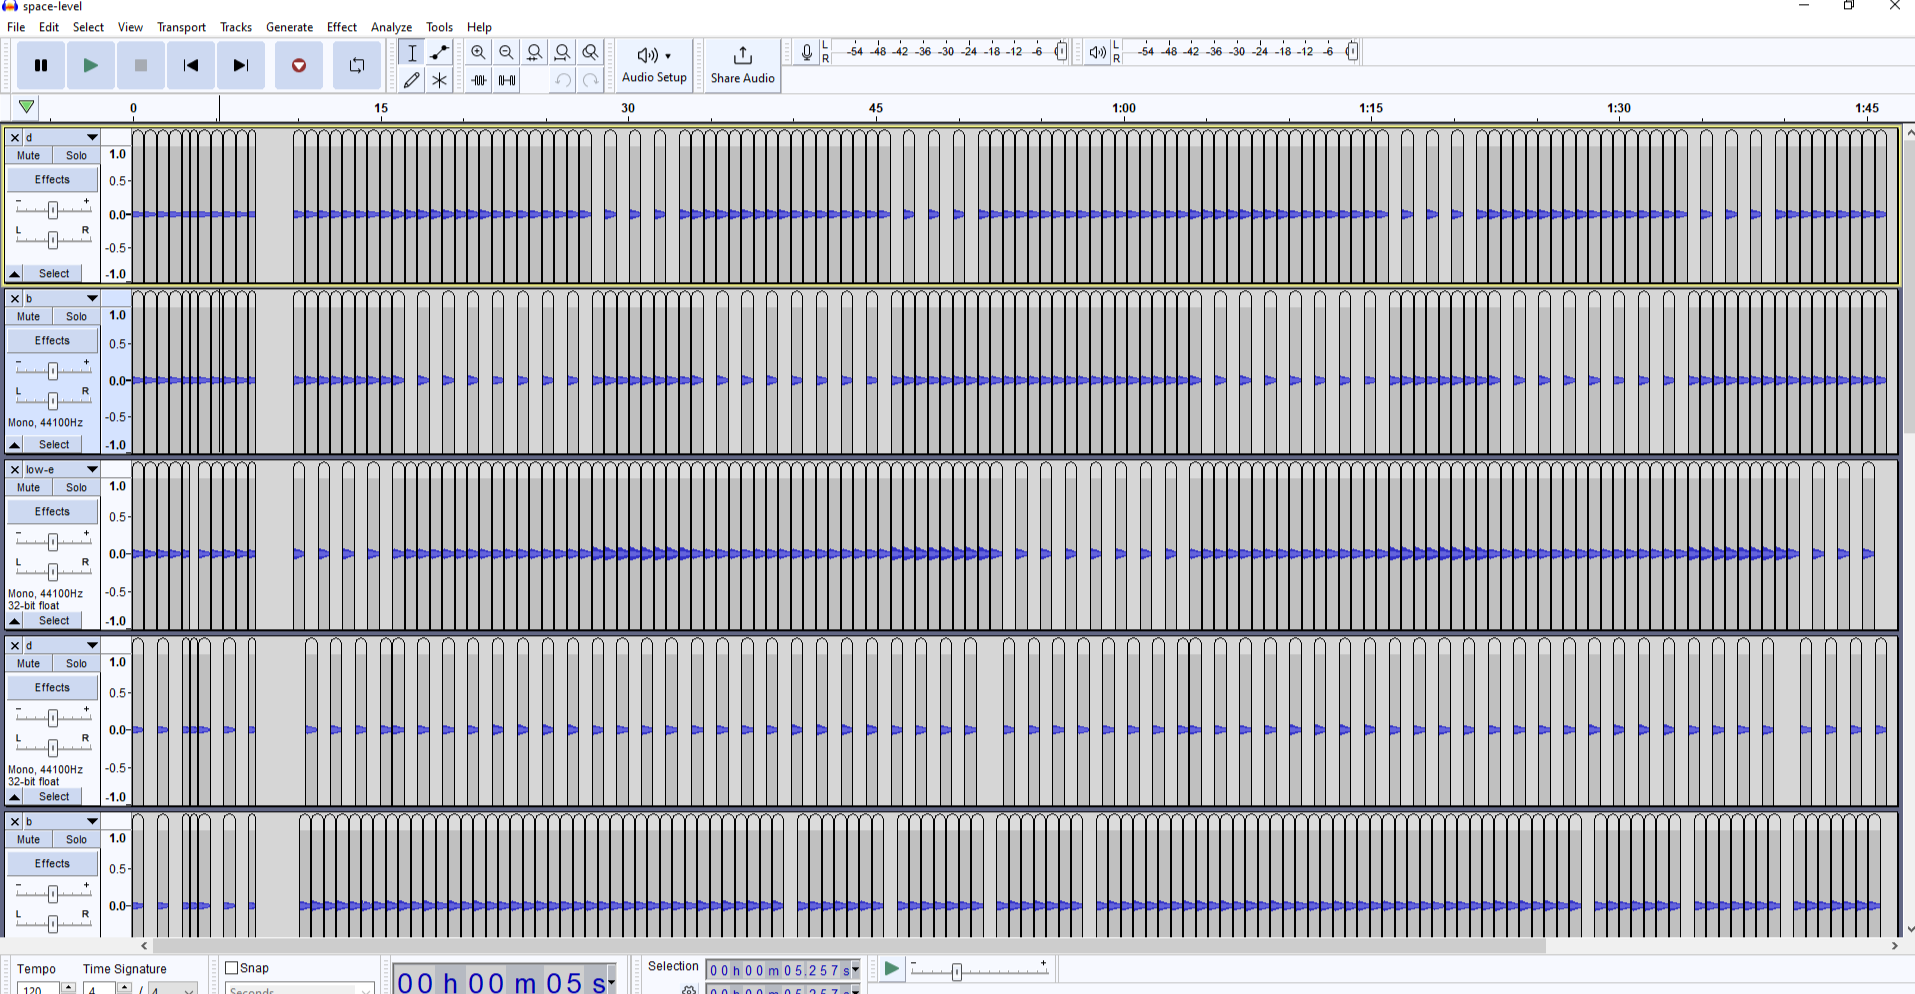Choose the Multi-tool asterisk icon
This screenshot has height=994, width=1915.
pyautogui.click(x=439, y=80)
